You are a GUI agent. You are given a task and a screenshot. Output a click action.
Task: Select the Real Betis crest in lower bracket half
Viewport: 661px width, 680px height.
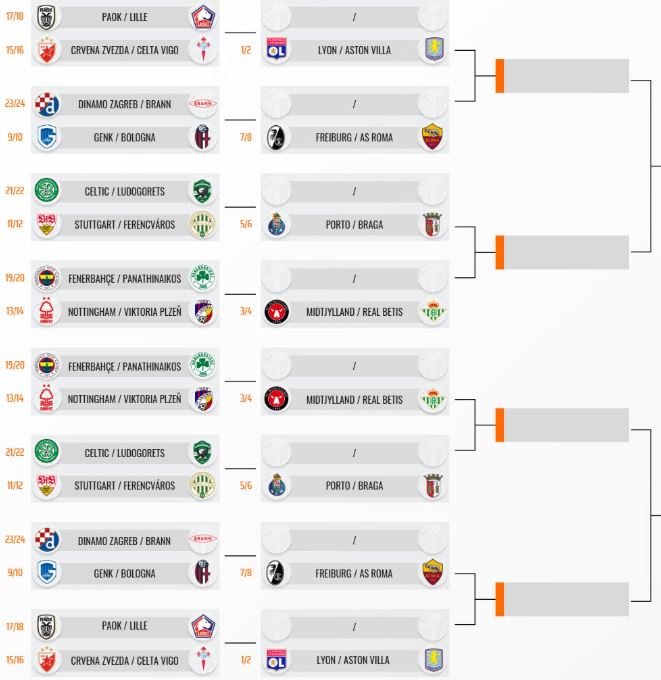coord(432,399)
